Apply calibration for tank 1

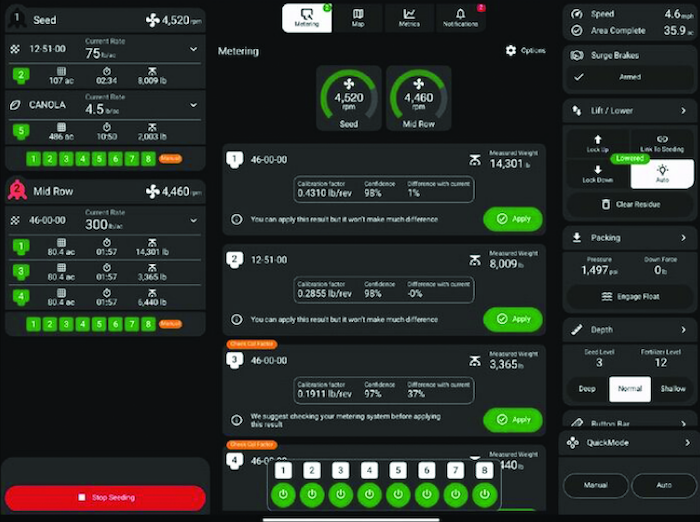click(x=512, y=219)
